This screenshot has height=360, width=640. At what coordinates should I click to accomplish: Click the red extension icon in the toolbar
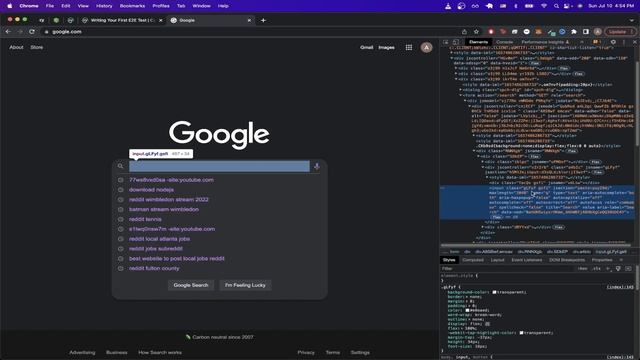pyautogui.click(x=491, y=31)
